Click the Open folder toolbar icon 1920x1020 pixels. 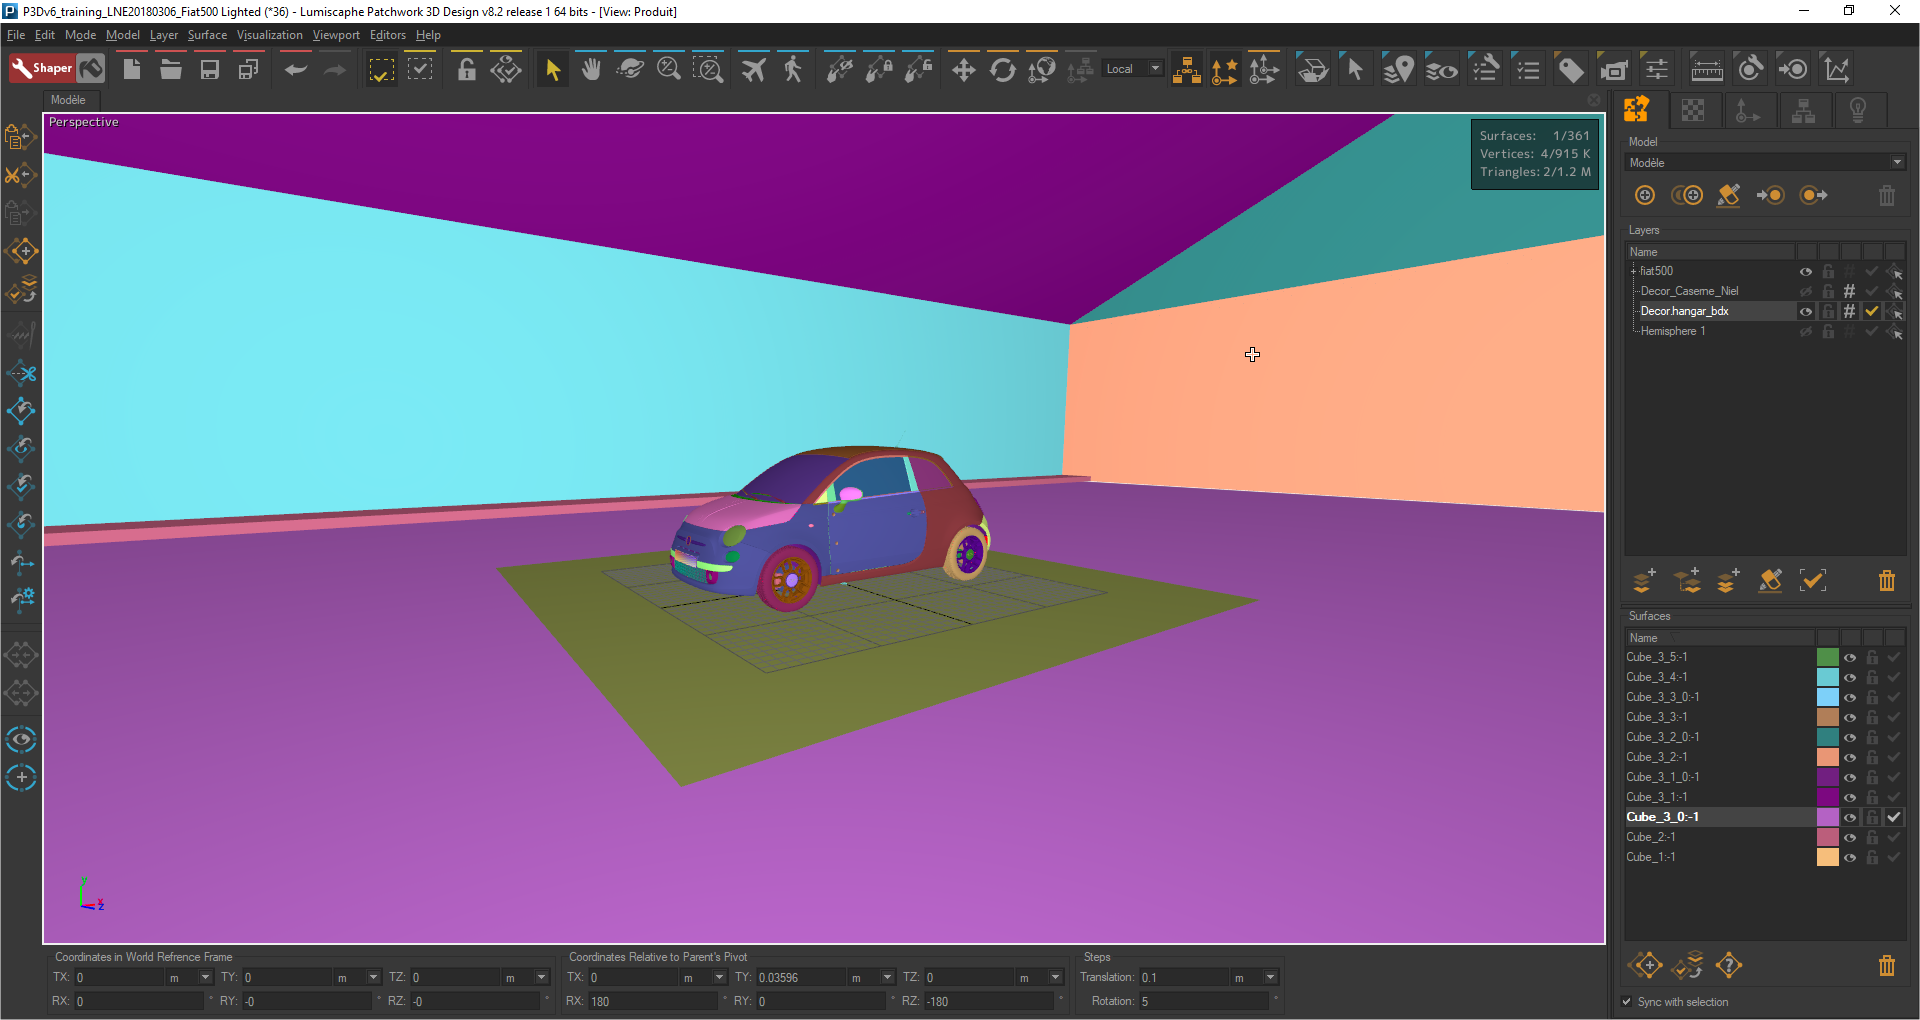tap(171, 69)
